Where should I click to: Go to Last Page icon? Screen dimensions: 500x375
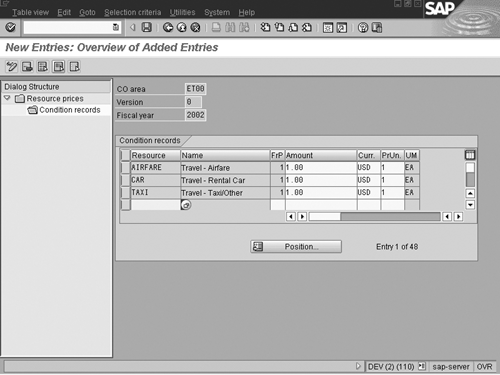tap(307, 27)
